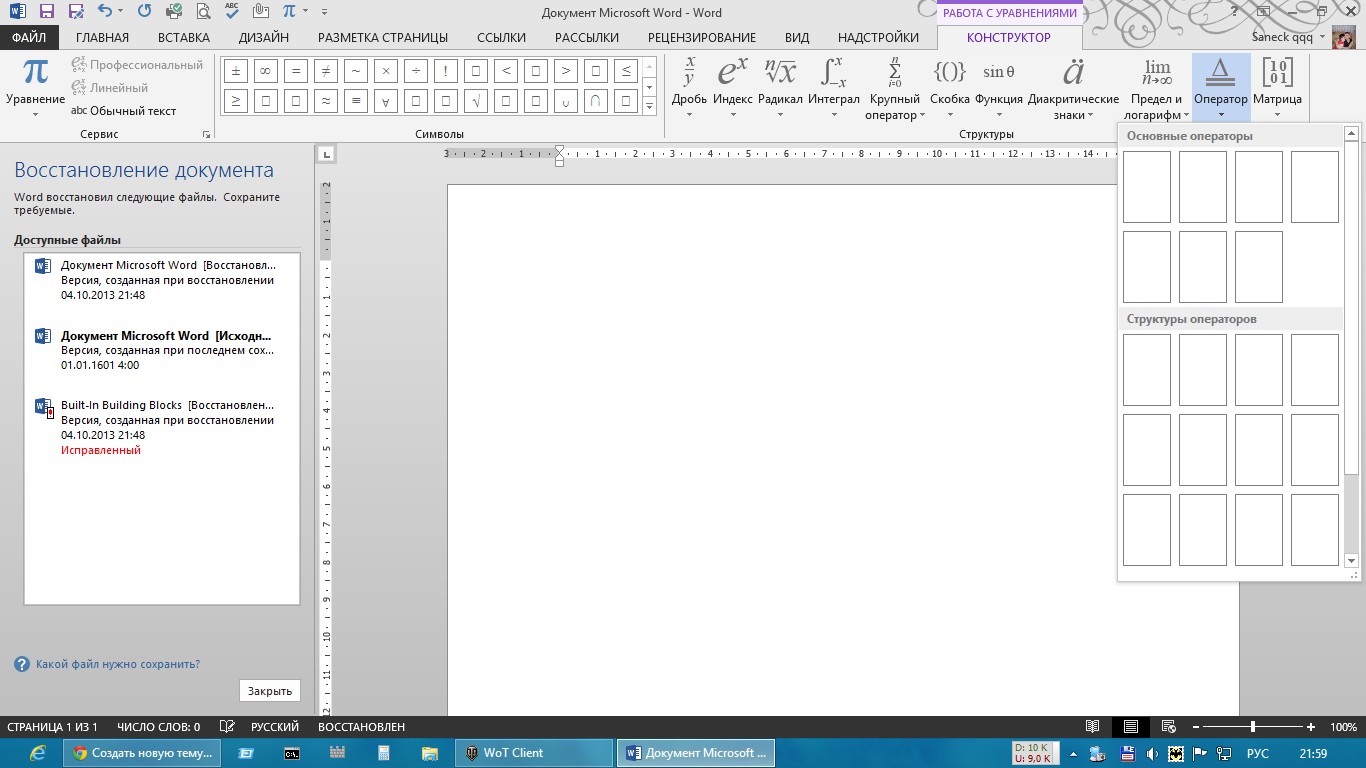Select the 'Built-In Building Blocks' recovered file
The width and height of the screenshot is (1366, 768).
tap(162, 428)
